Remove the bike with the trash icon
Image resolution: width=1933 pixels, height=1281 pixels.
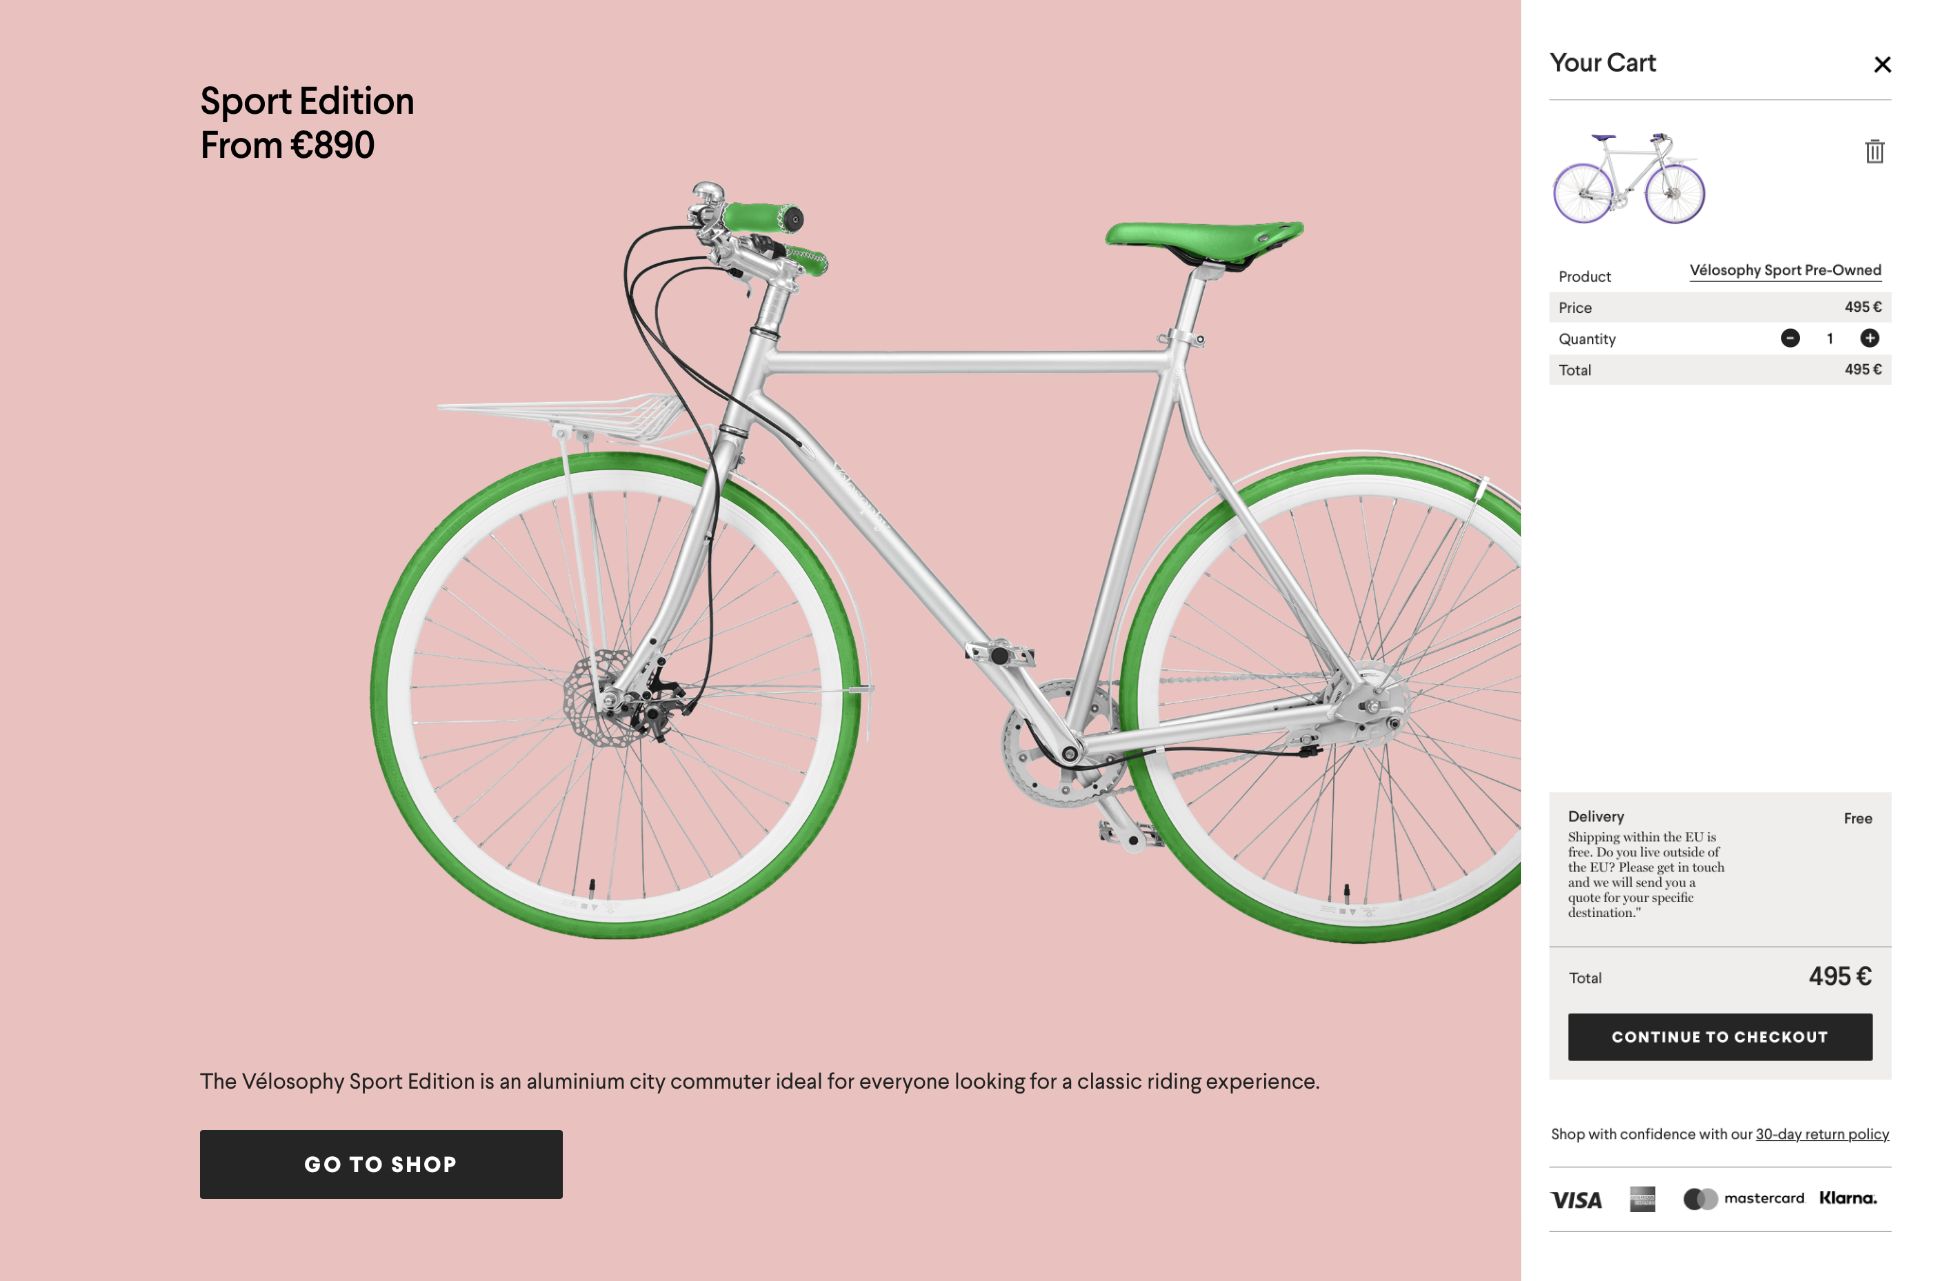[1874, 152]
